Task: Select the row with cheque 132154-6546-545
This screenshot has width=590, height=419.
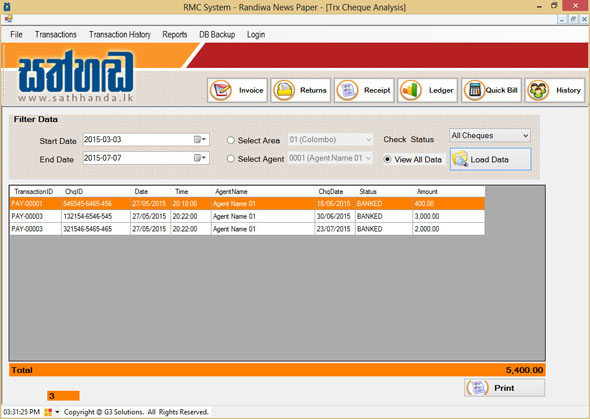Action: (x=247, y=216)
